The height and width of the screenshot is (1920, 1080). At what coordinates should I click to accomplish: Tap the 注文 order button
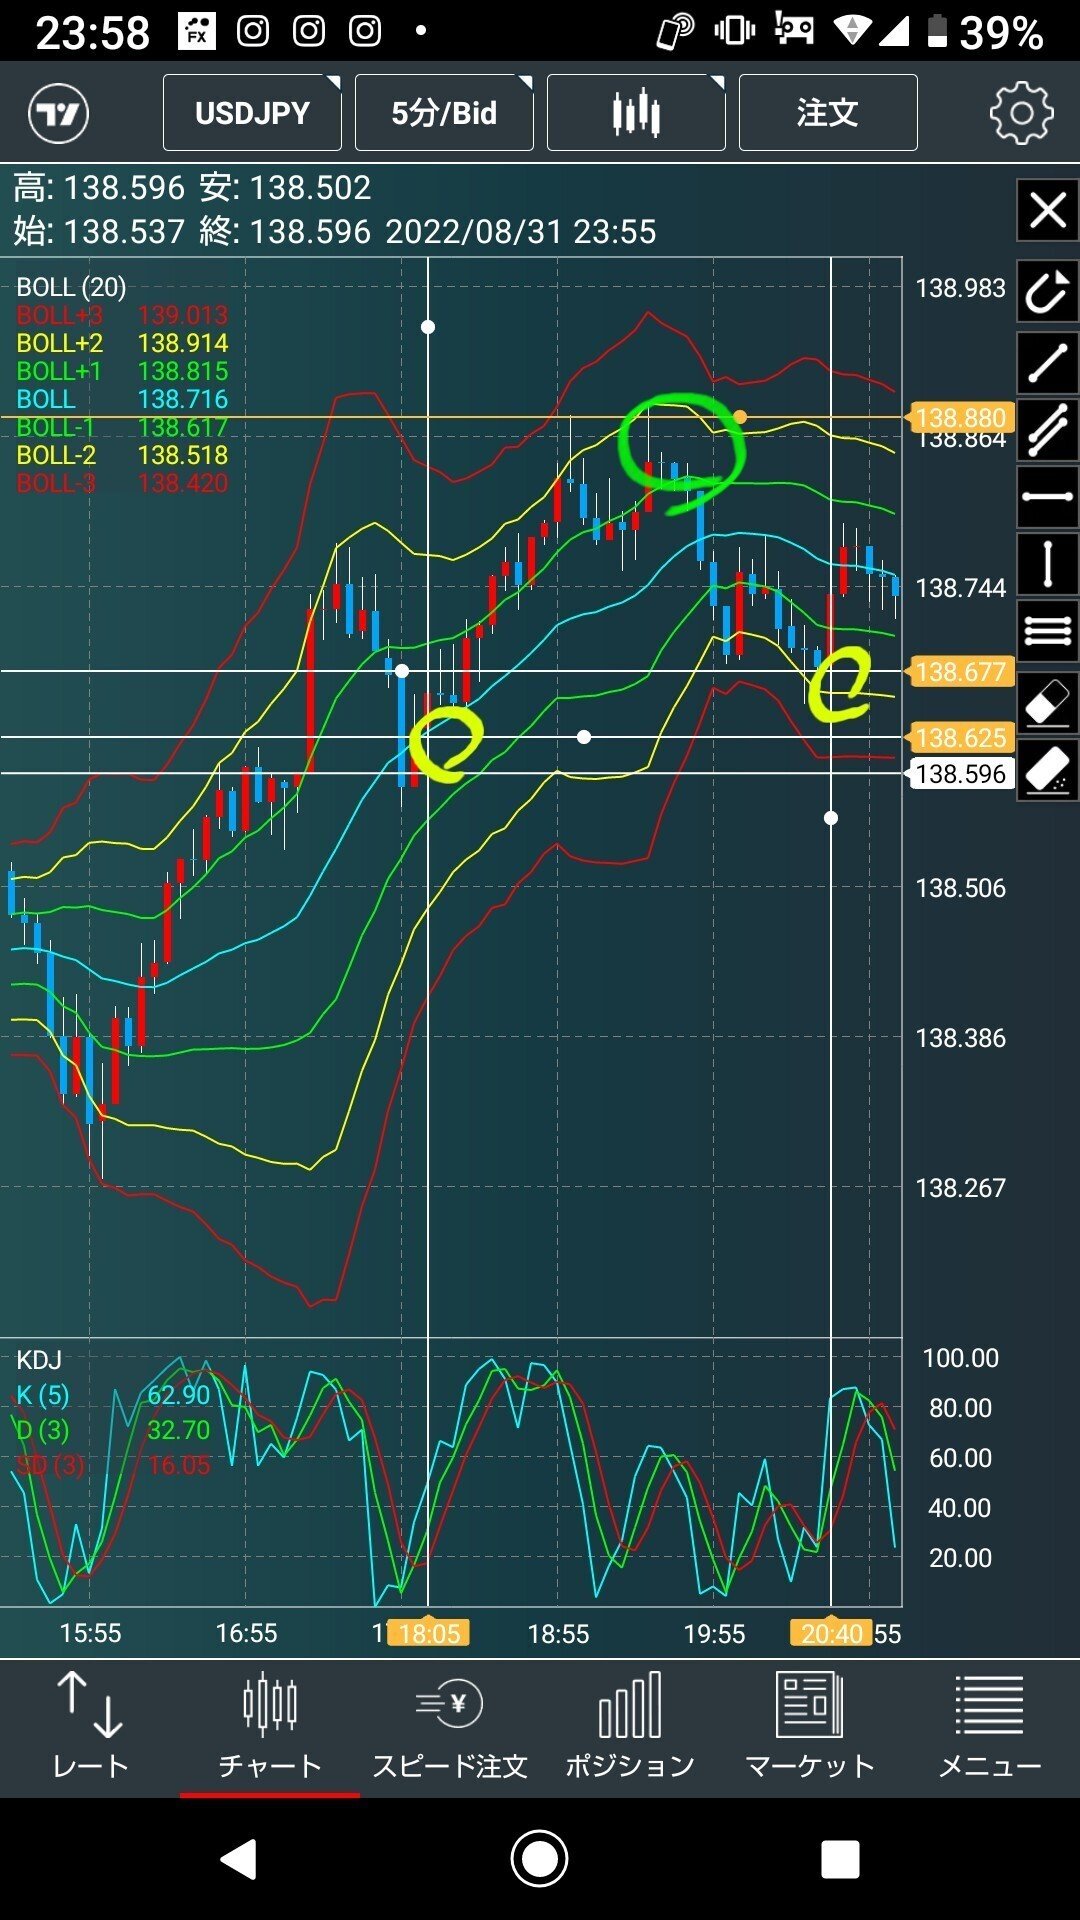[828, 113]
